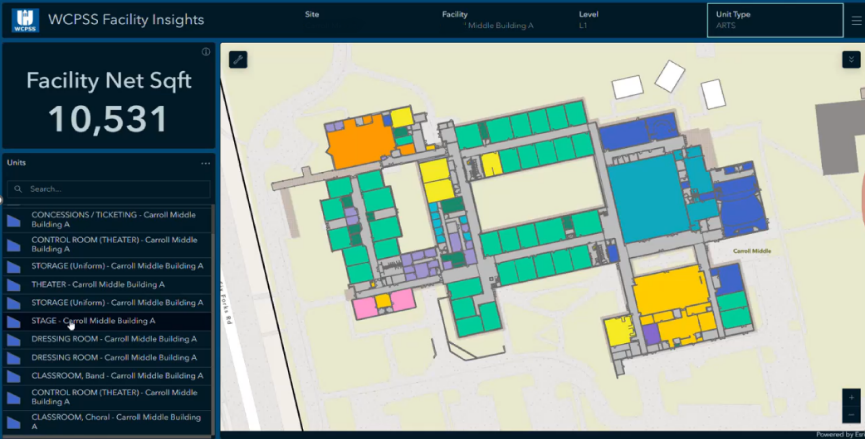
Task: Select DRESSING ROOM row just above CLASSROOM, Band
Action: click(107, 357)
